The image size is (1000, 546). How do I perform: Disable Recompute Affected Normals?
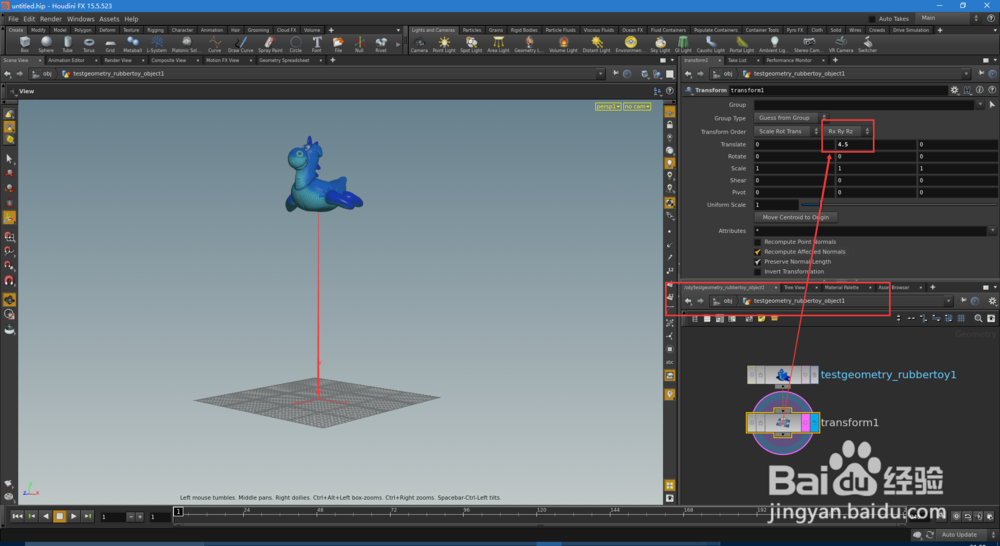[758, 252]
